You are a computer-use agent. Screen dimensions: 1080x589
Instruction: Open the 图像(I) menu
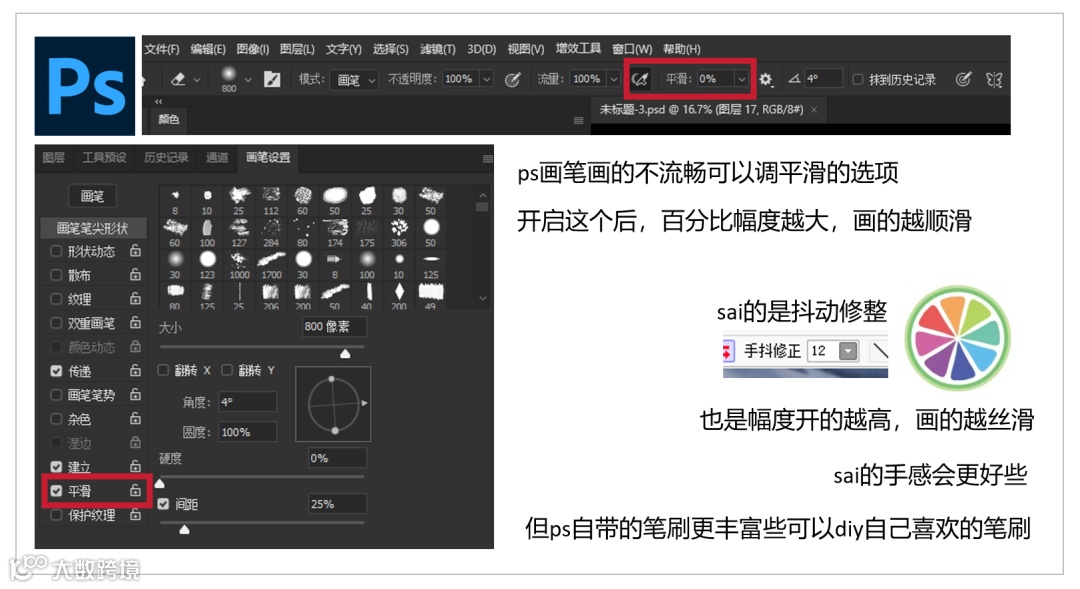[x=252, y=49]
